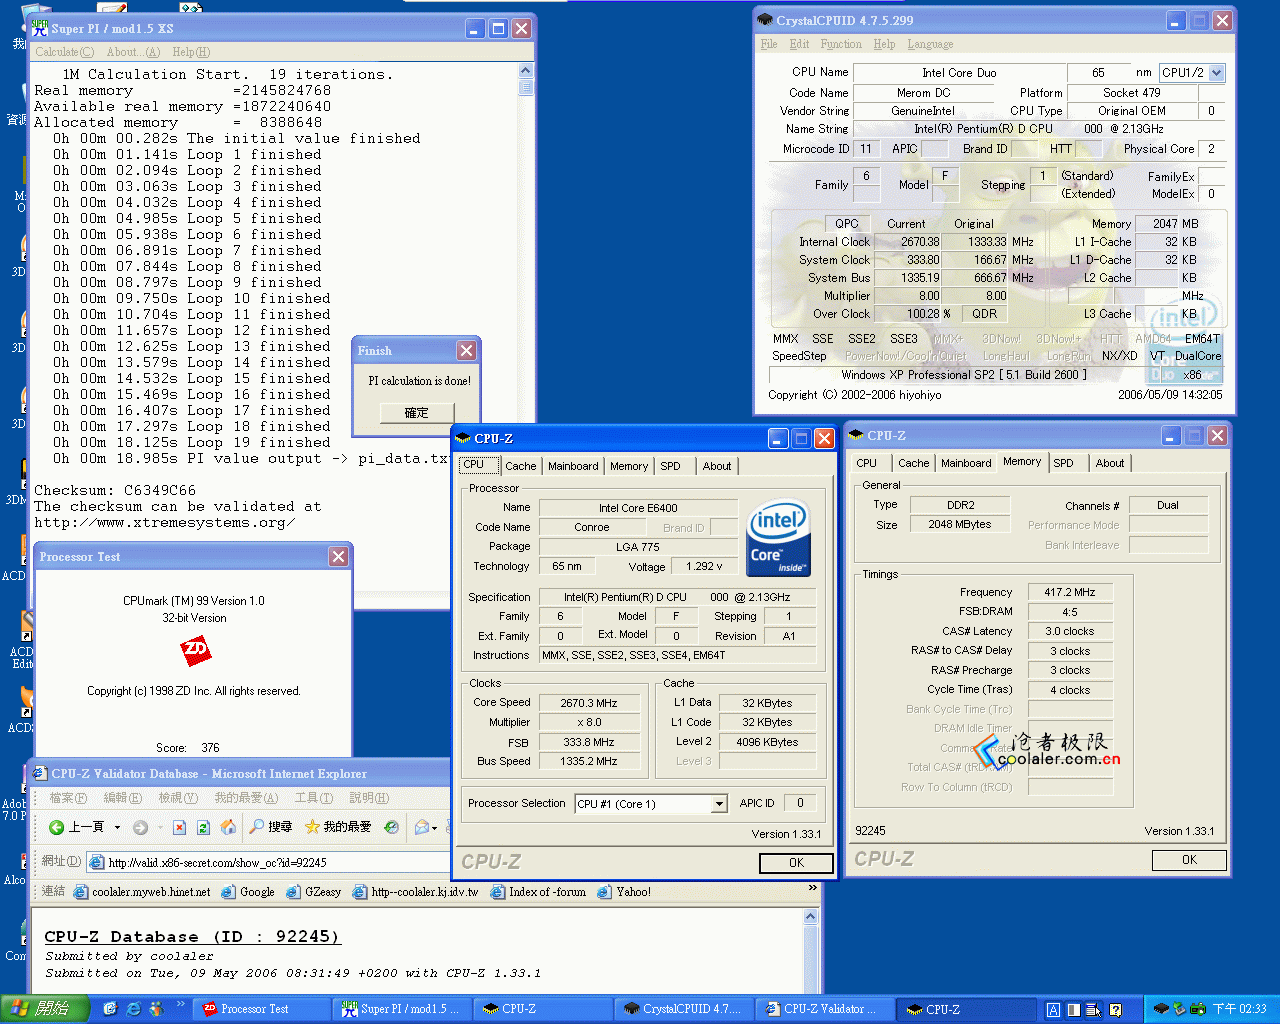Click CrystalCPUID title bar icon
The image size is (1280, 1024).
pyautogui.click(x=765, y=20)
